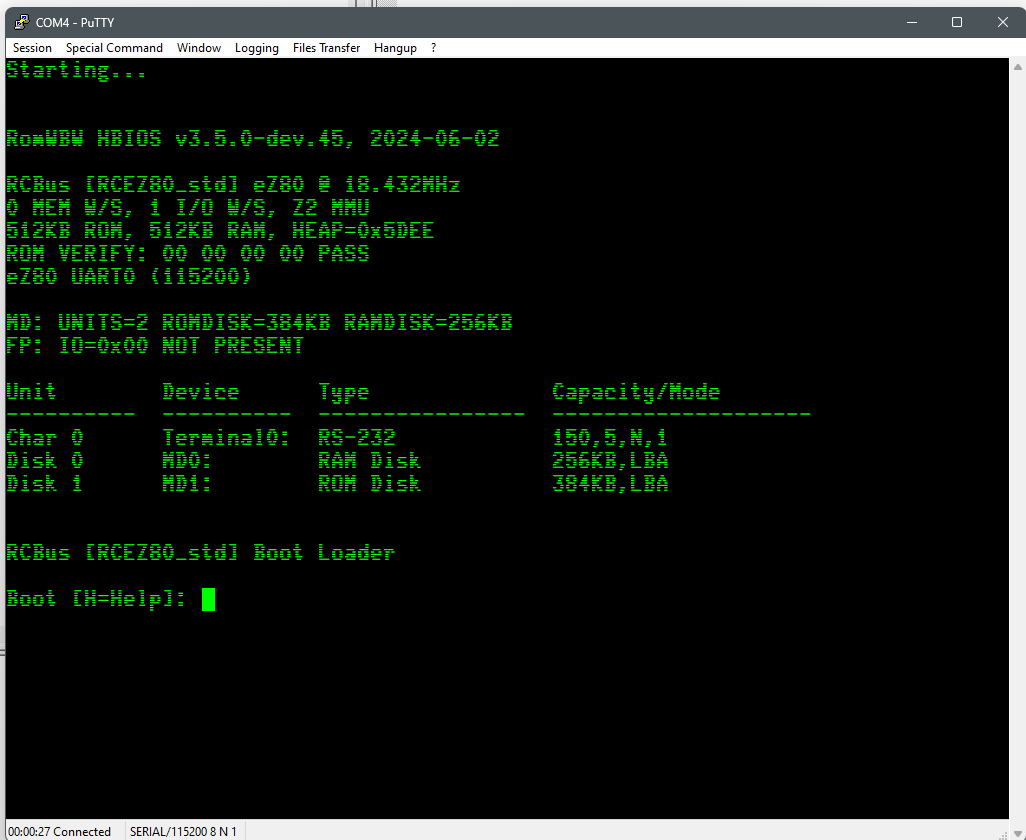Click the scrollbar up arrow
This screenshot has width=1026, height=840.
[x=1017, y=67]
